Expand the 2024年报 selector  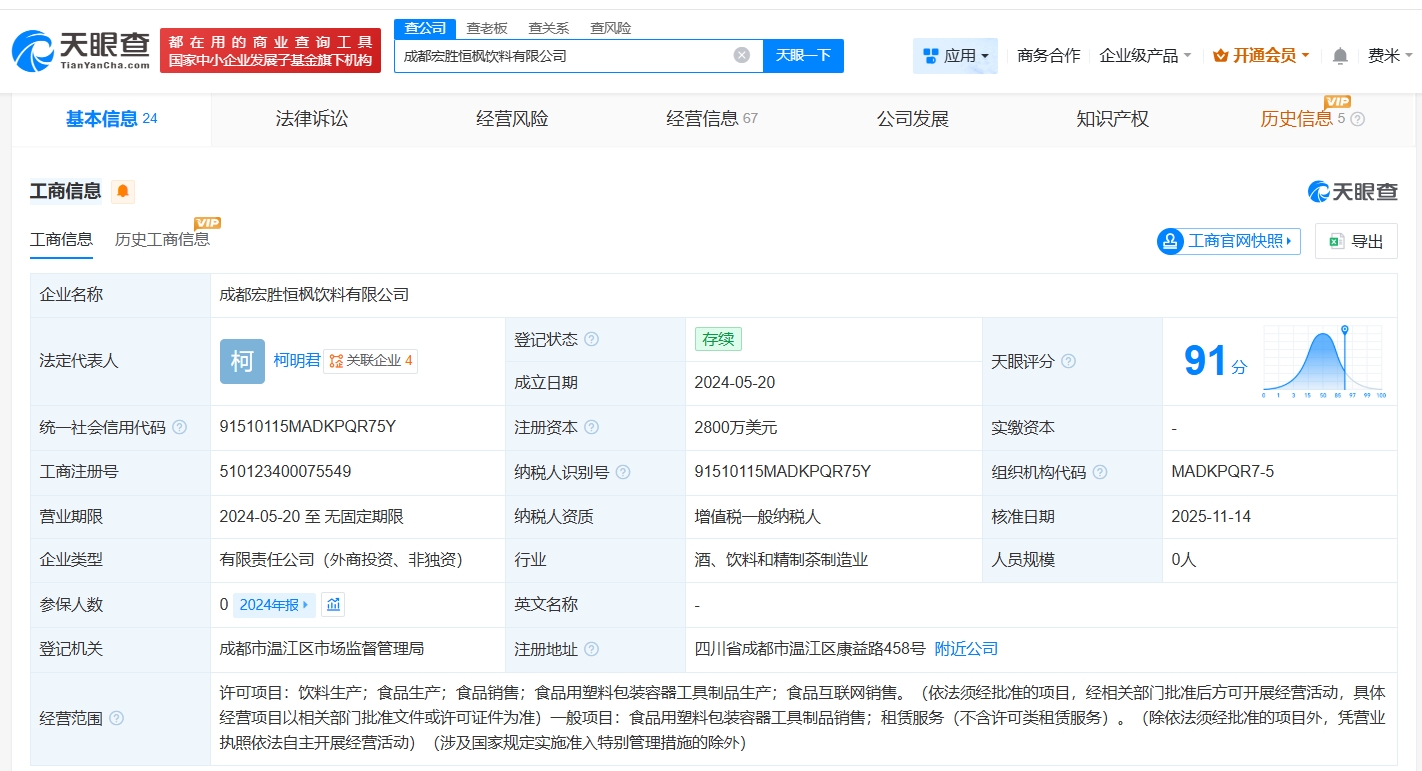click(275, 604)
